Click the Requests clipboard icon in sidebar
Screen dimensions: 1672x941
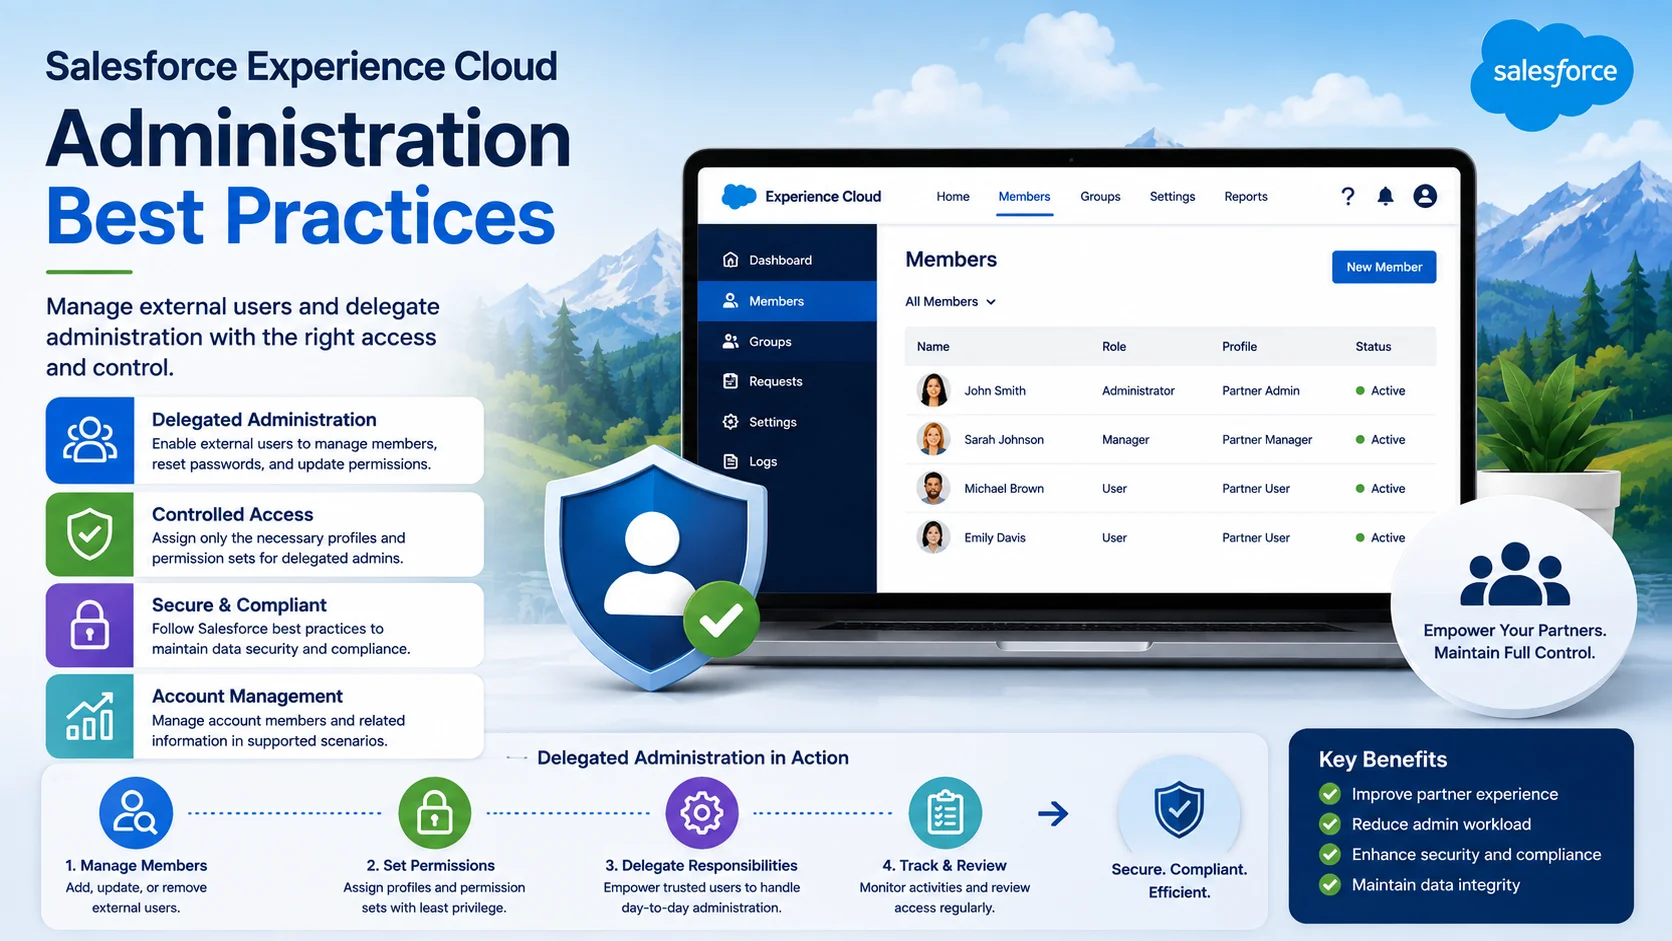(731, 381)
